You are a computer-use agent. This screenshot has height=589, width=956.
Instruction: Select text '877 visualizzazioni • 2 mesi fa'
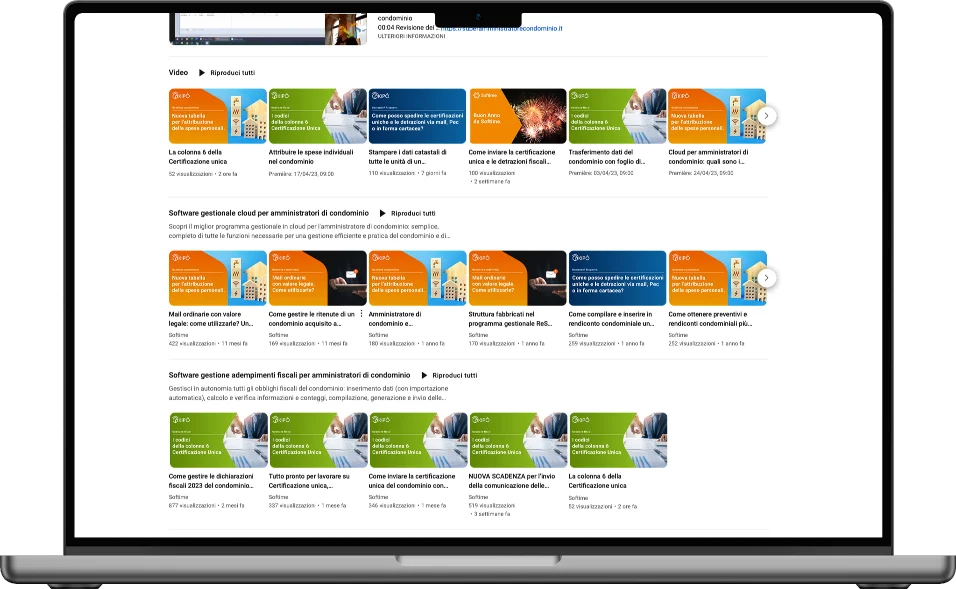click(x=206, y=506)
